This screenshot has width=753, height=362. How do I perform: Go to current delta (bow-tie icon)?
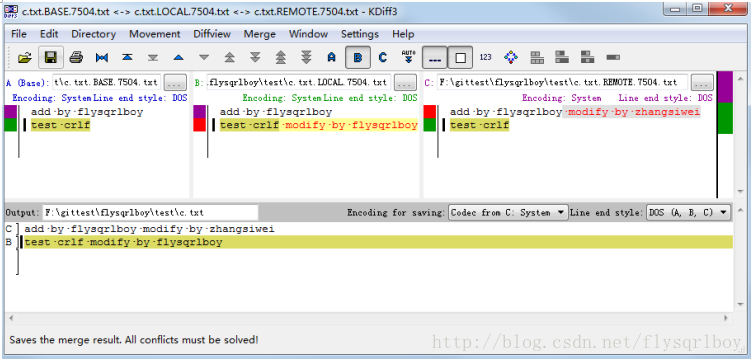102,58
